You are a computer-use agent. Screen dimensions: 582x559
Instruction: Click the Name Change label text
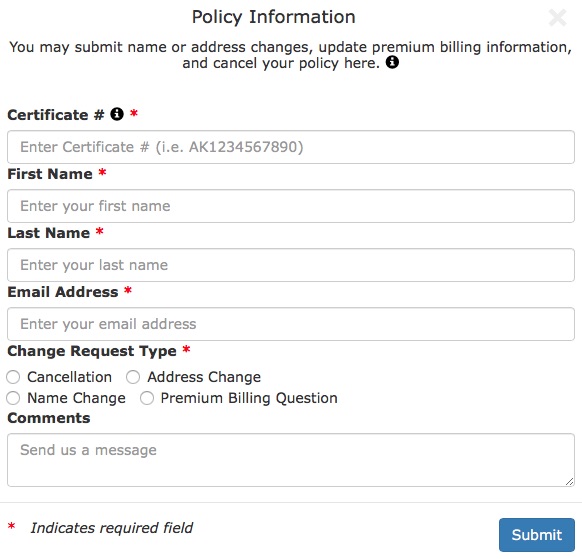[76, 398]
